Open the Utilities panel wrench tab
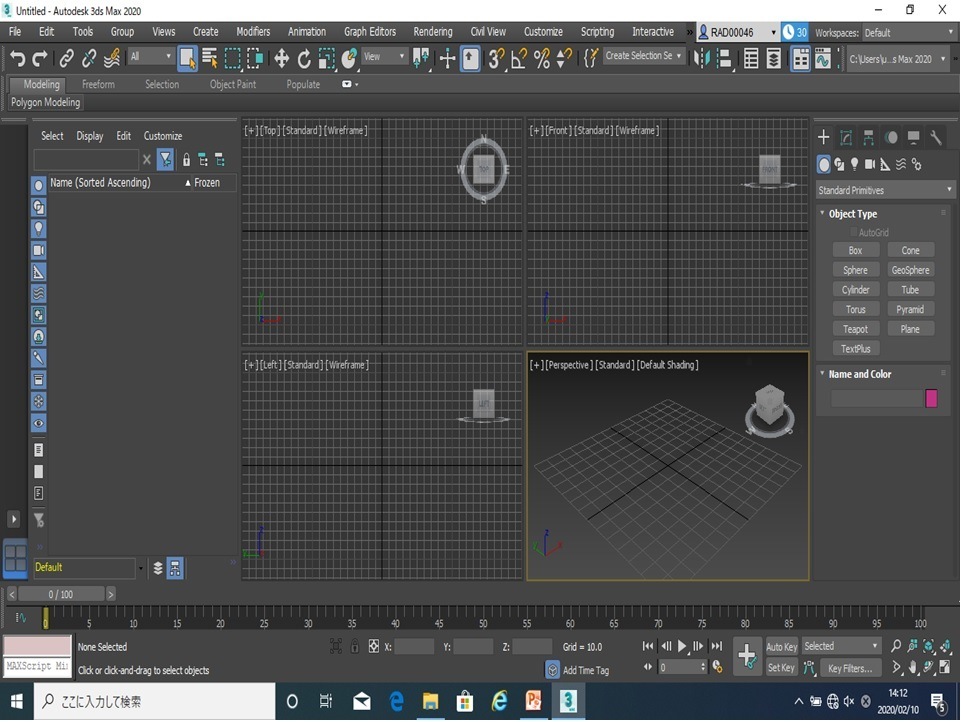 (936, 138)
